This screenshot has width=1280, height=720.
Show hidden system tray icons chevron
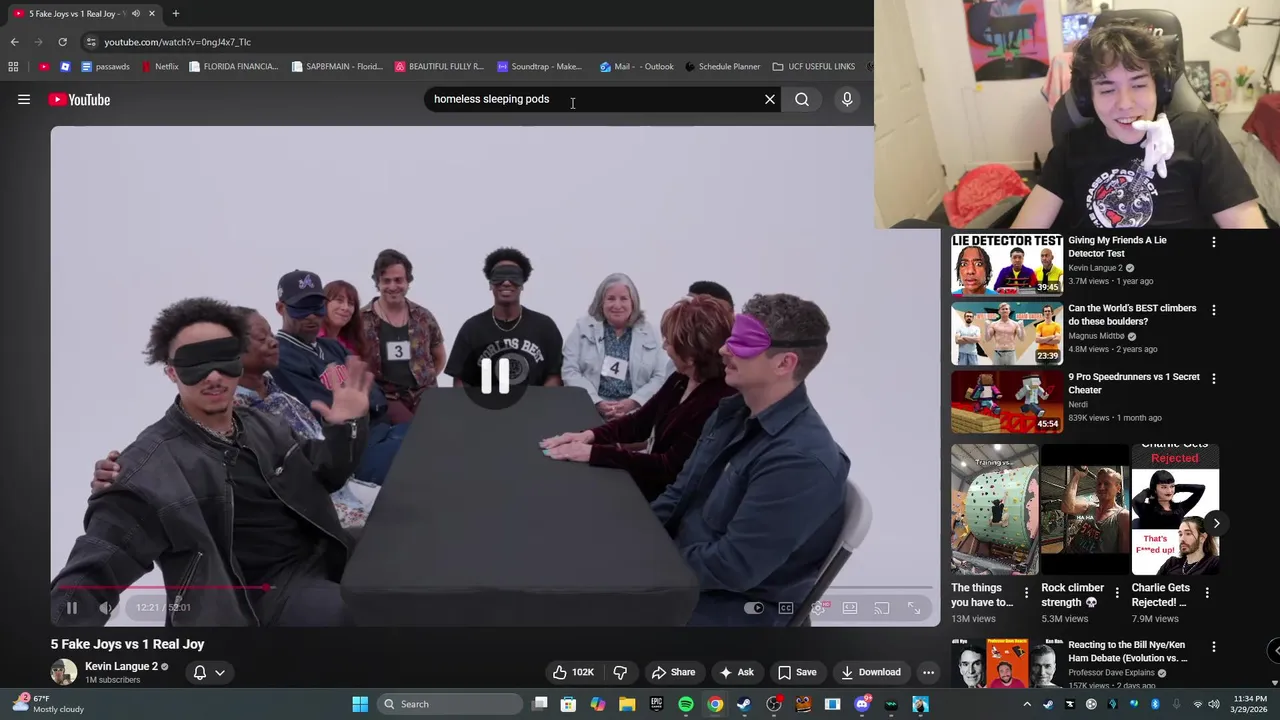[x=1028, y=704]
